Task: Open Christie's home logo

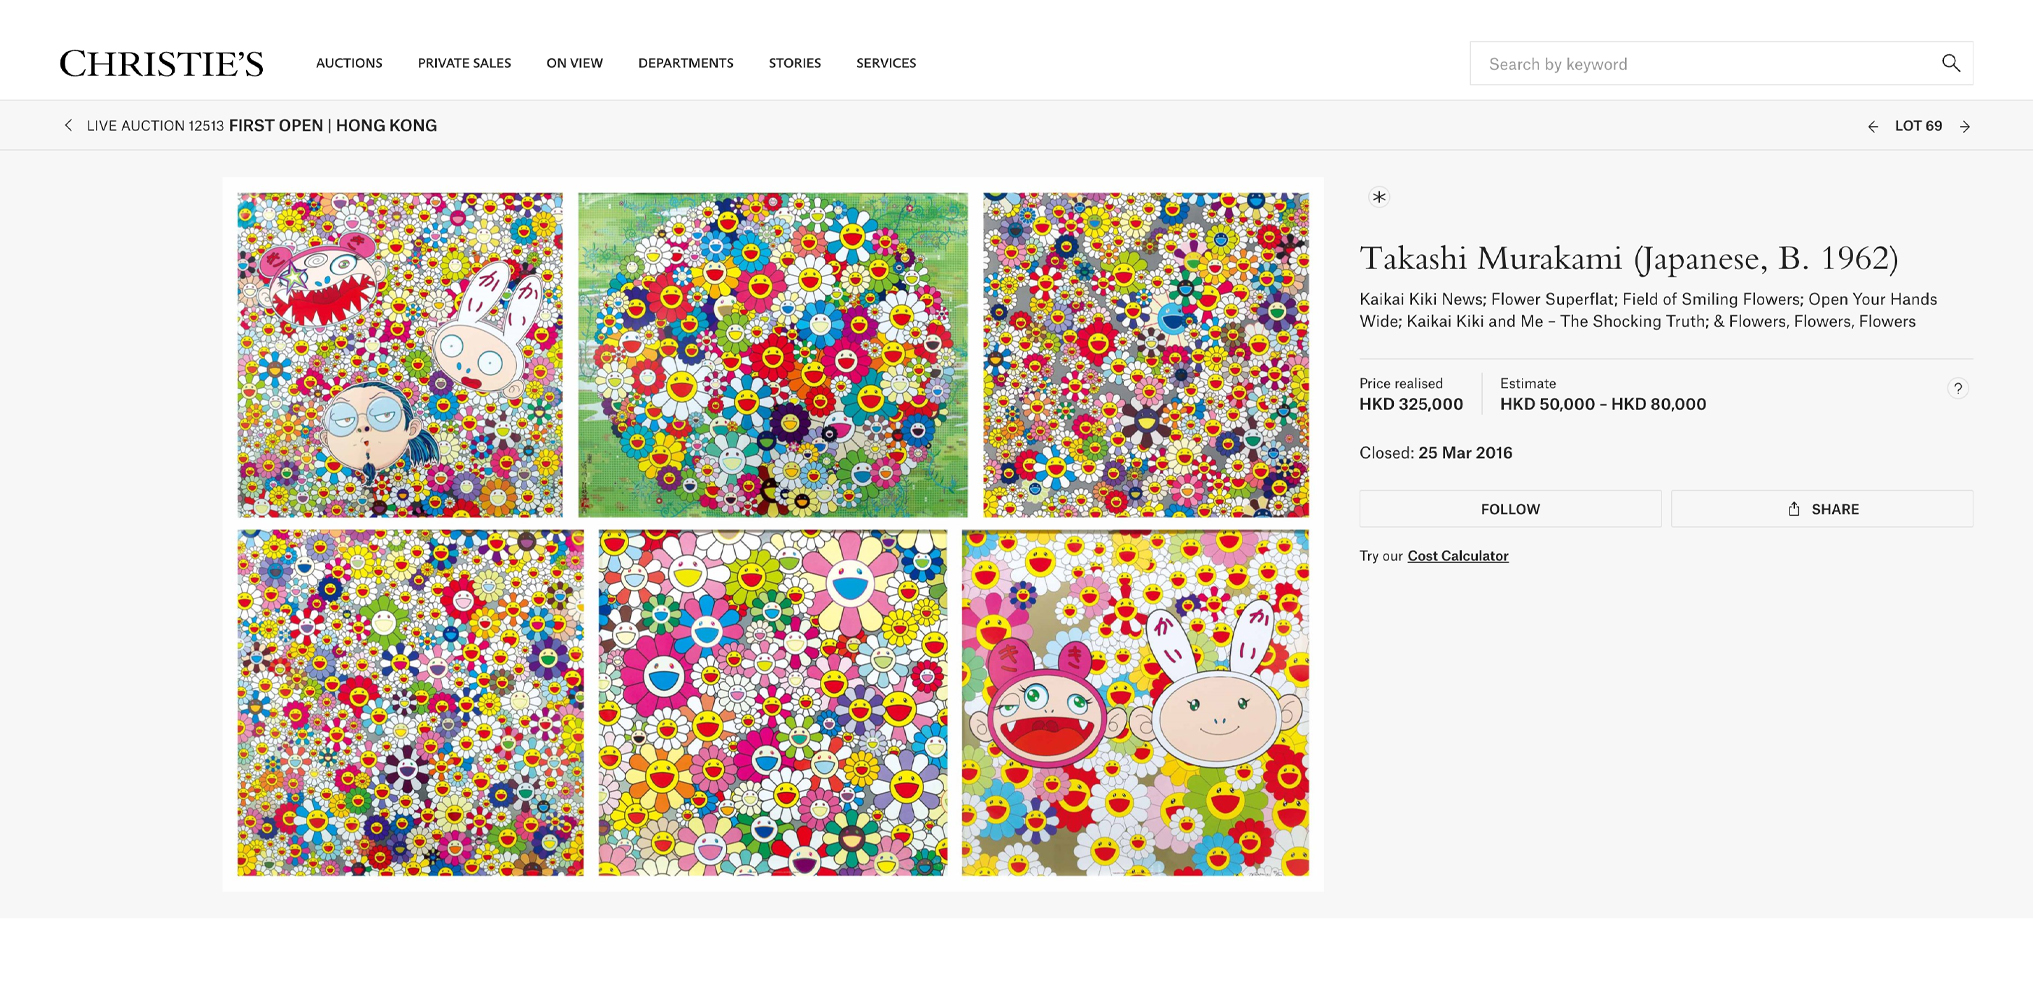Action: (x=161, y=63)
